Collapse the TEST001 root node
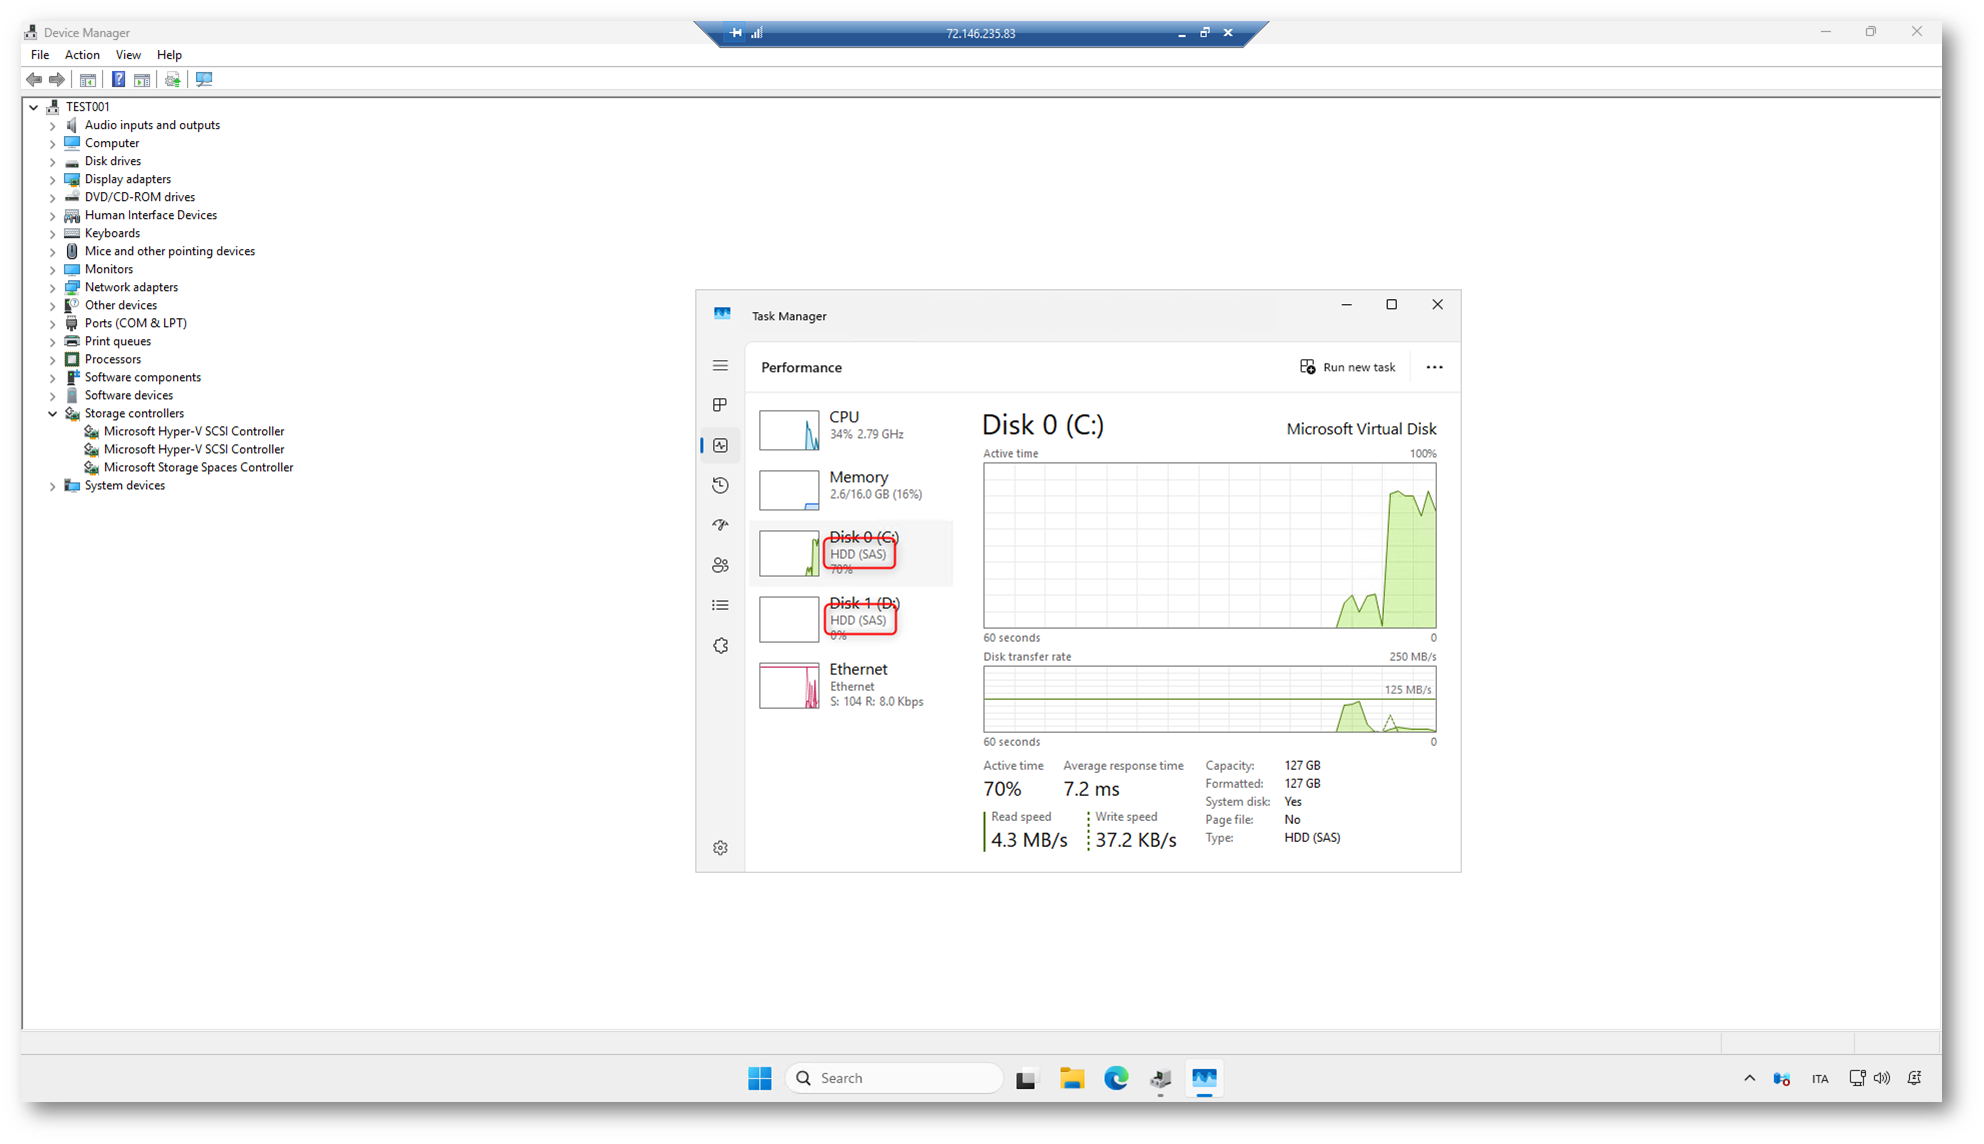Screen dimensions: 1984x1144 click(x=34, y=107)
